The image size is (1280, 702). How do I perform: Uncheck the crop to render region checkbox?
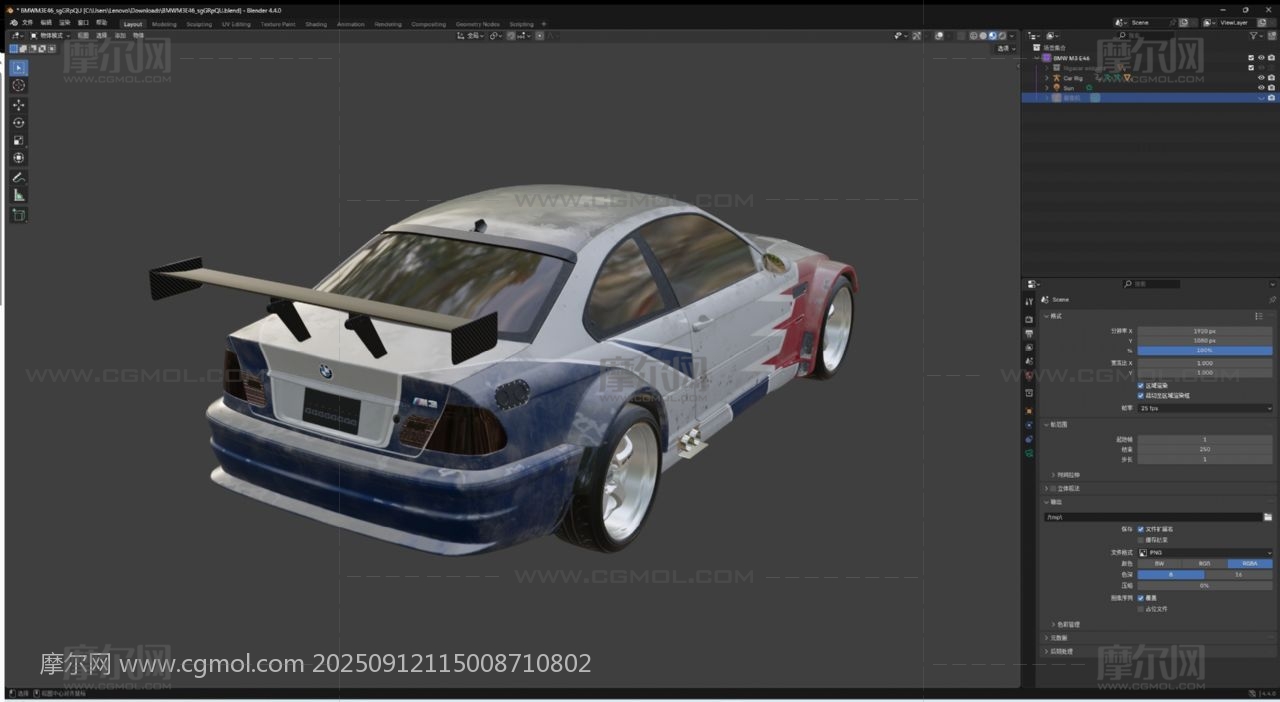coord(1141,395)
